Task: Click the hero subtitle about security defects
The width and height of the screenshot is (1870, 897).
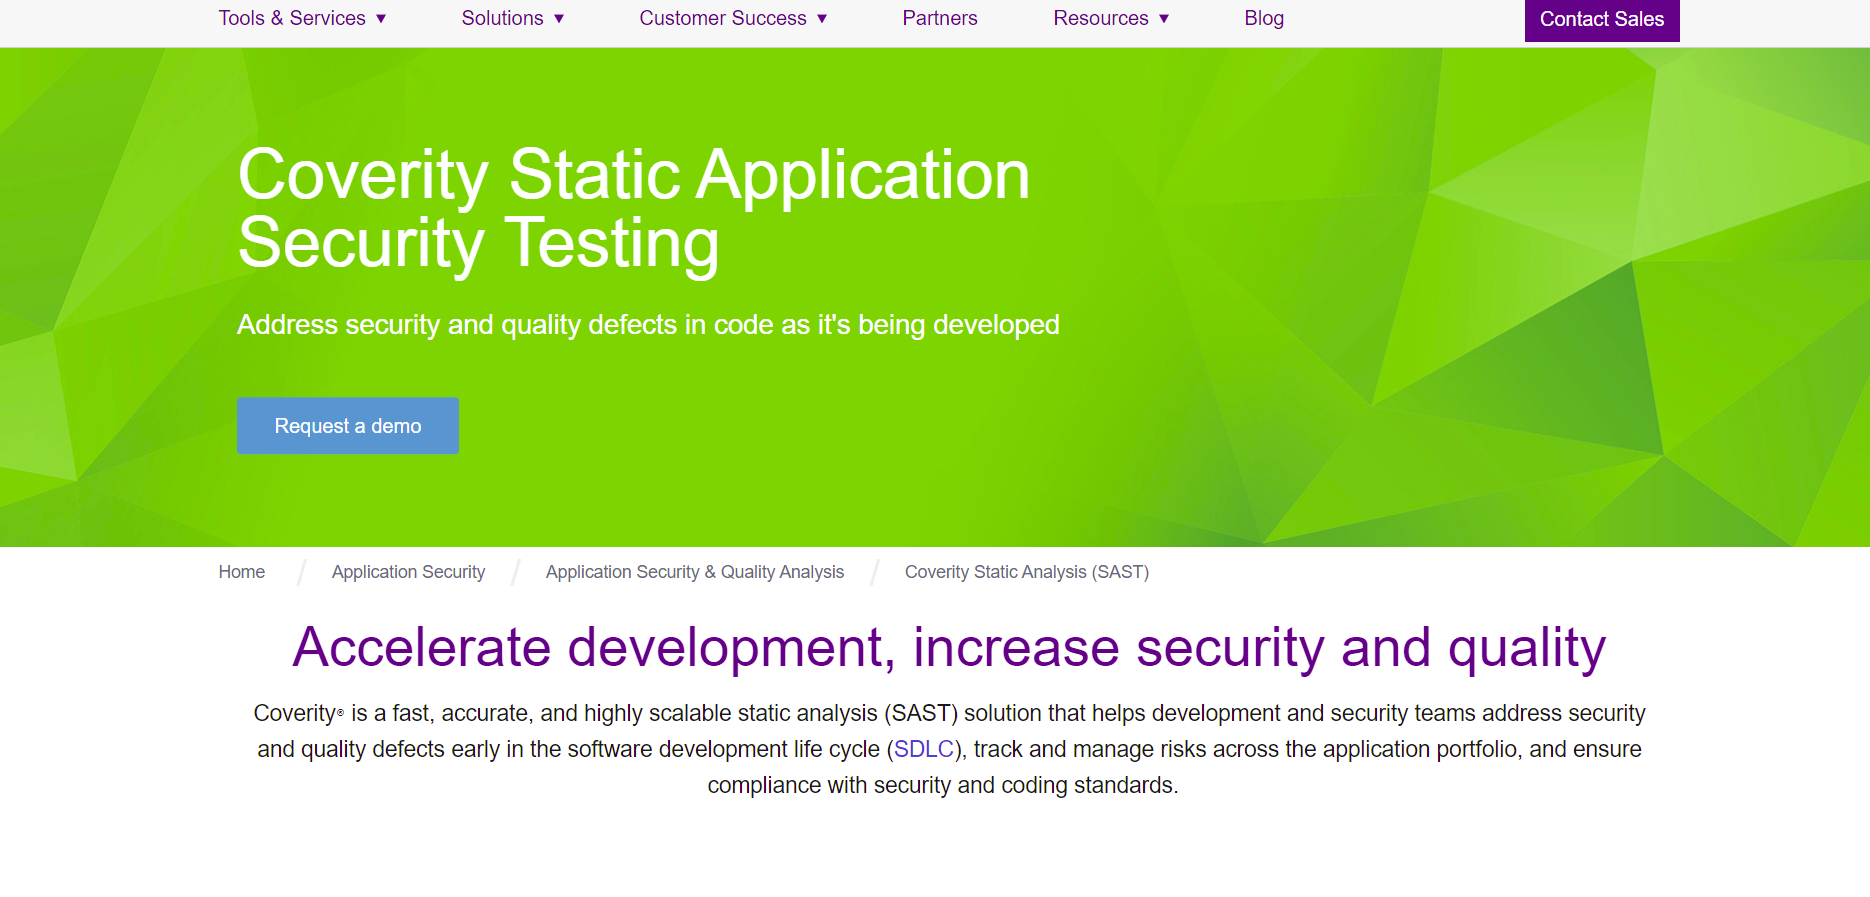Action: [x=647, y=325]
